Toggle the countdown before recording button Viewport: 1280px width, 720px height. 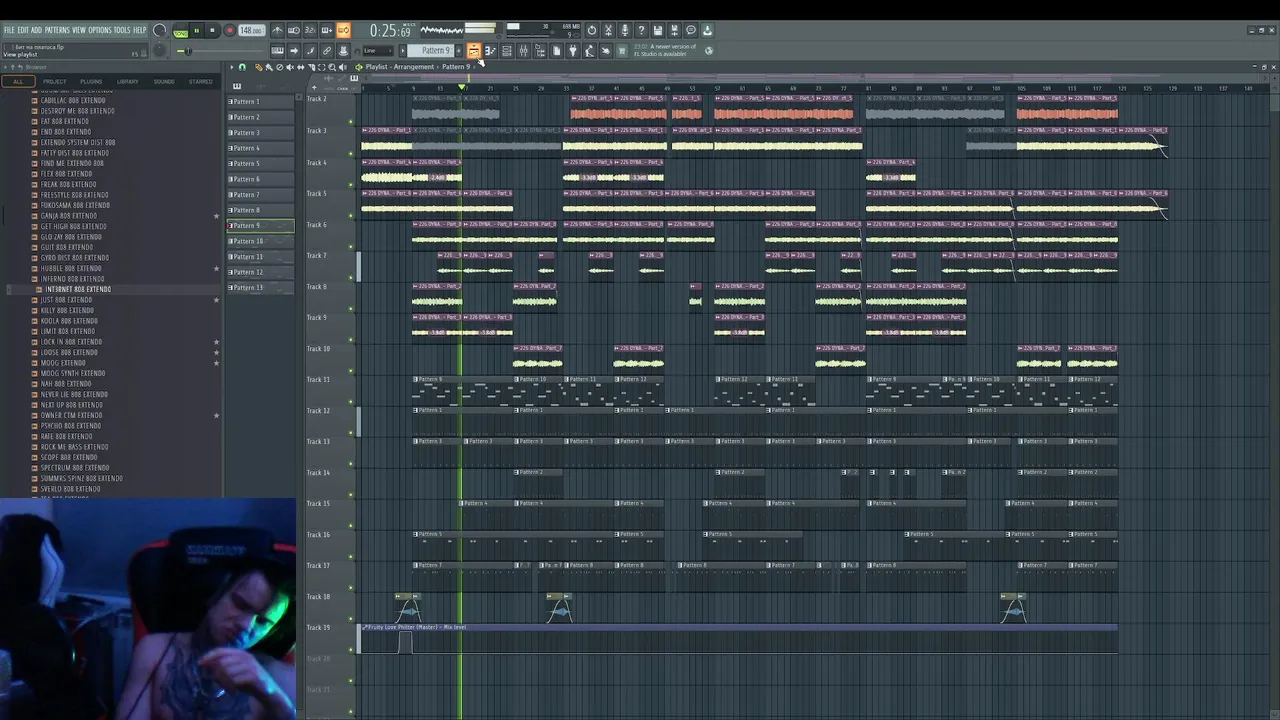(310, 30)
